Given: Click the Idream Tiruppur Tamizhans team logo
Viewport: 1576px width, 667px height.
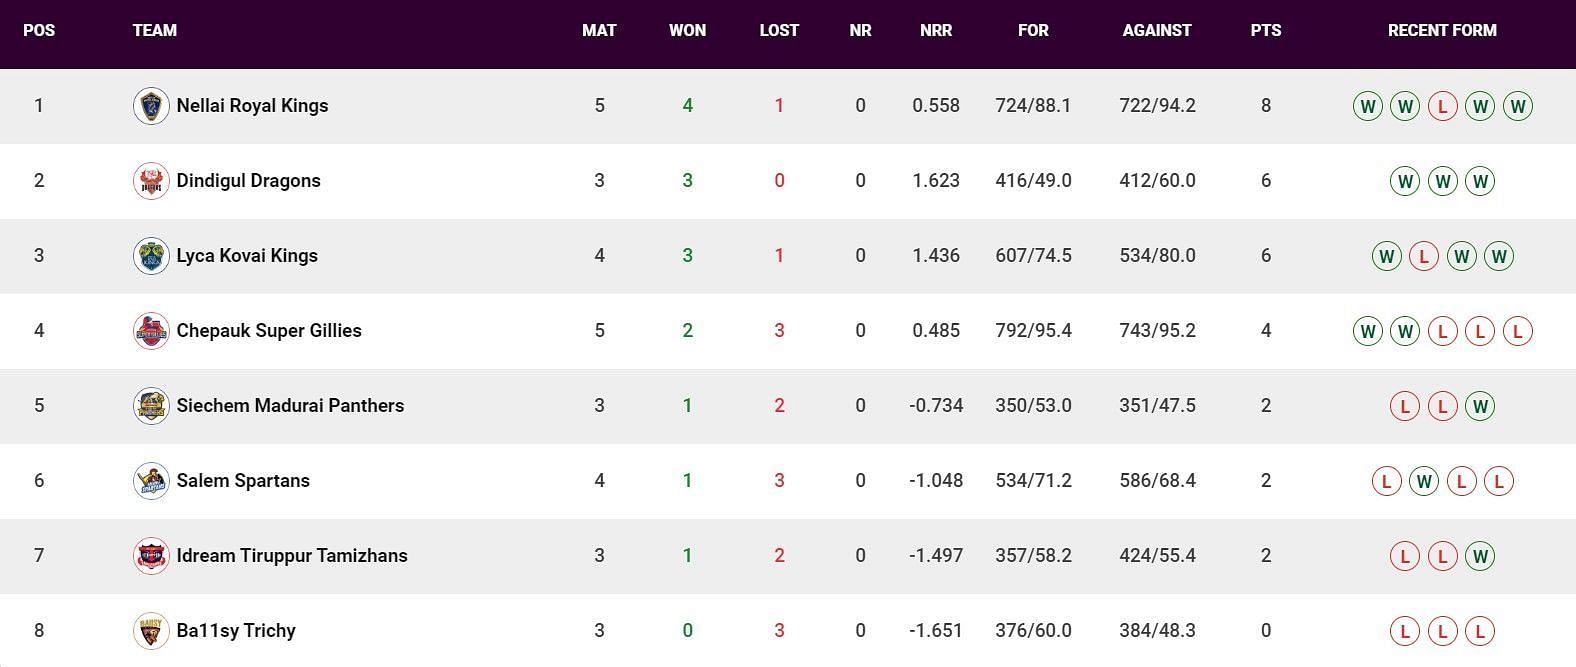Looking at the screenshot, I should (151, 556).
